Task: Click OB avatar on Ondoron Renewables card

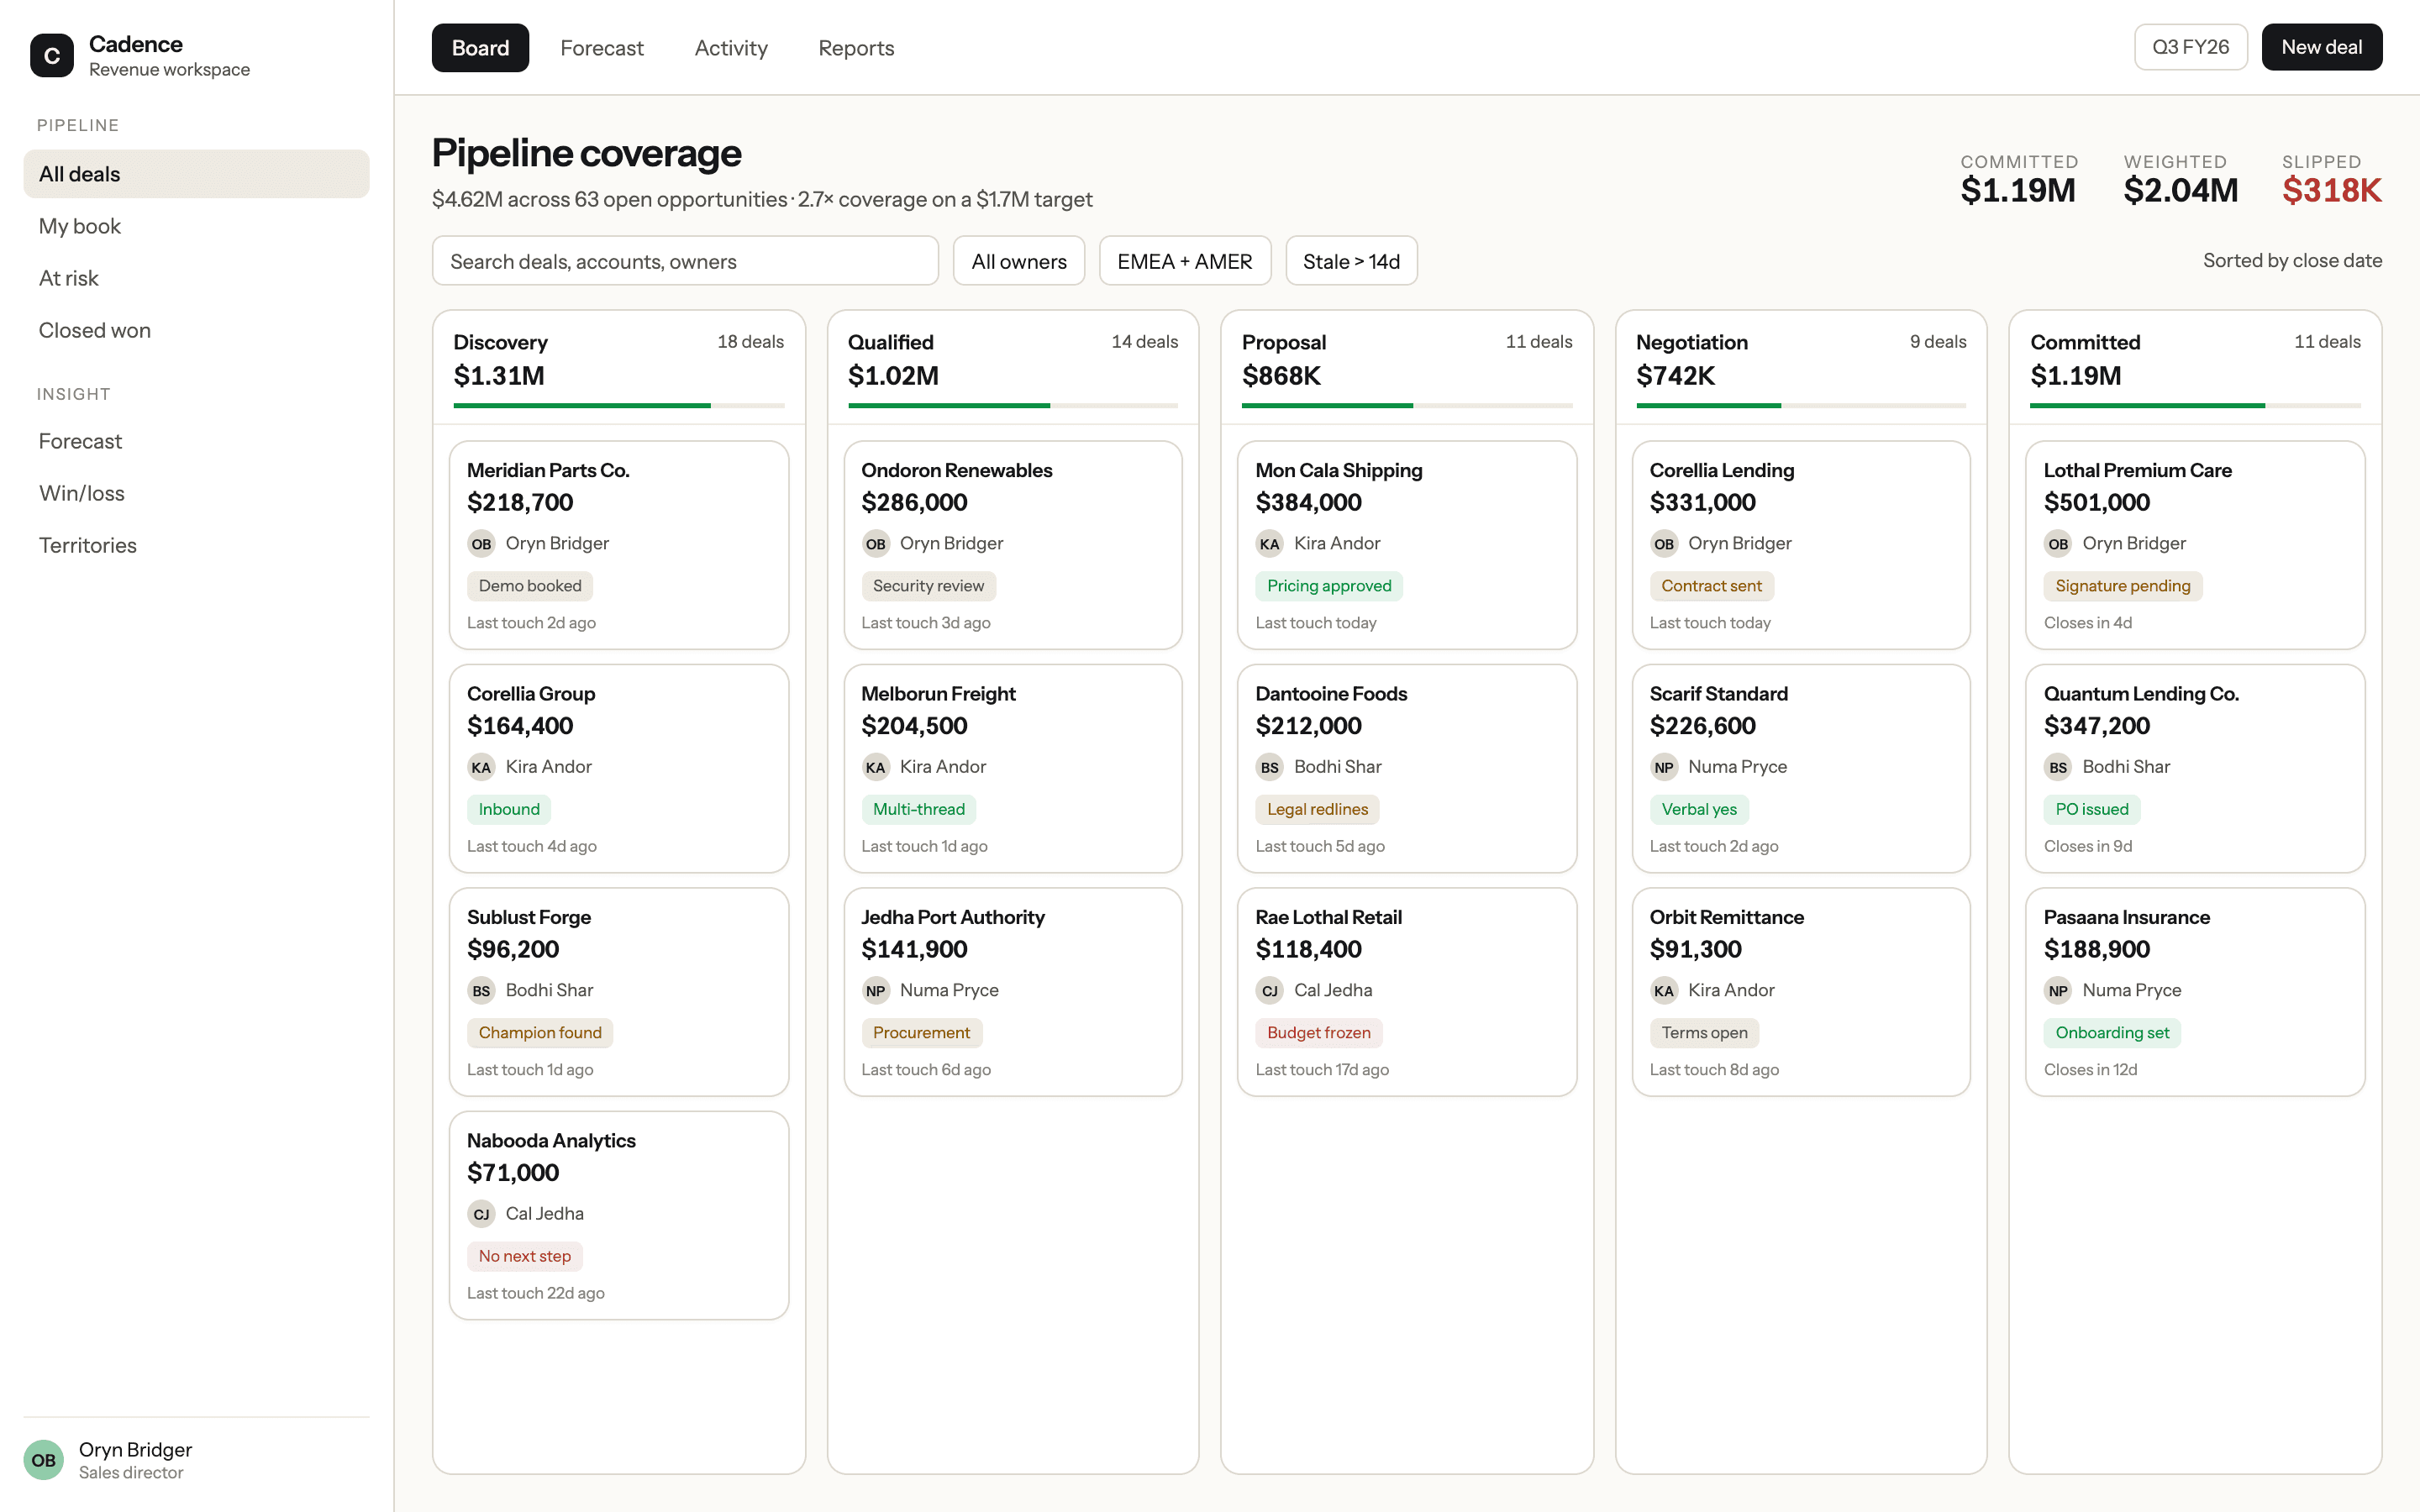Action: (876, 543)
